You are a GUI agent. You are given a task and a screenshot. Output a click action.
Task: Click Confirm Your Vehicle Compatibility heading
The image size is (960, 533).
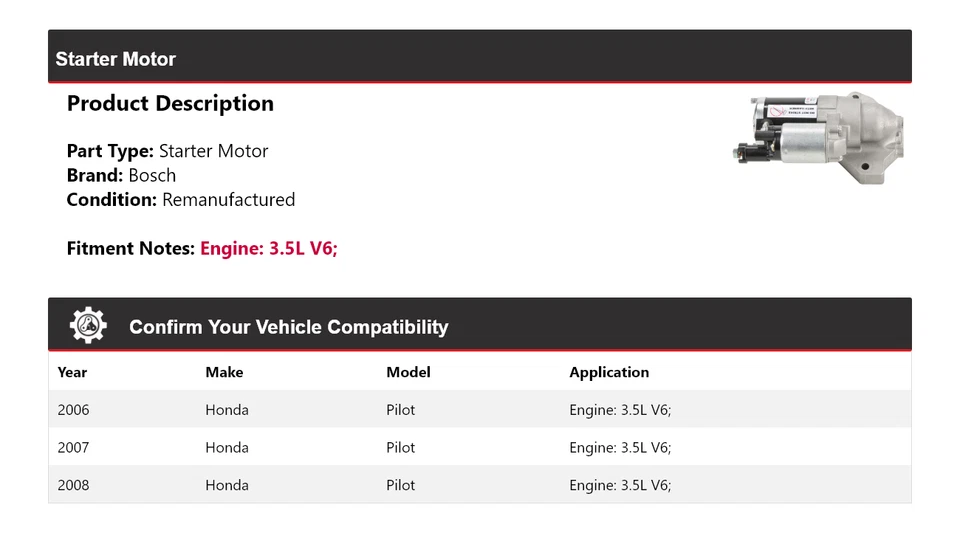click(x=288, y=327)
